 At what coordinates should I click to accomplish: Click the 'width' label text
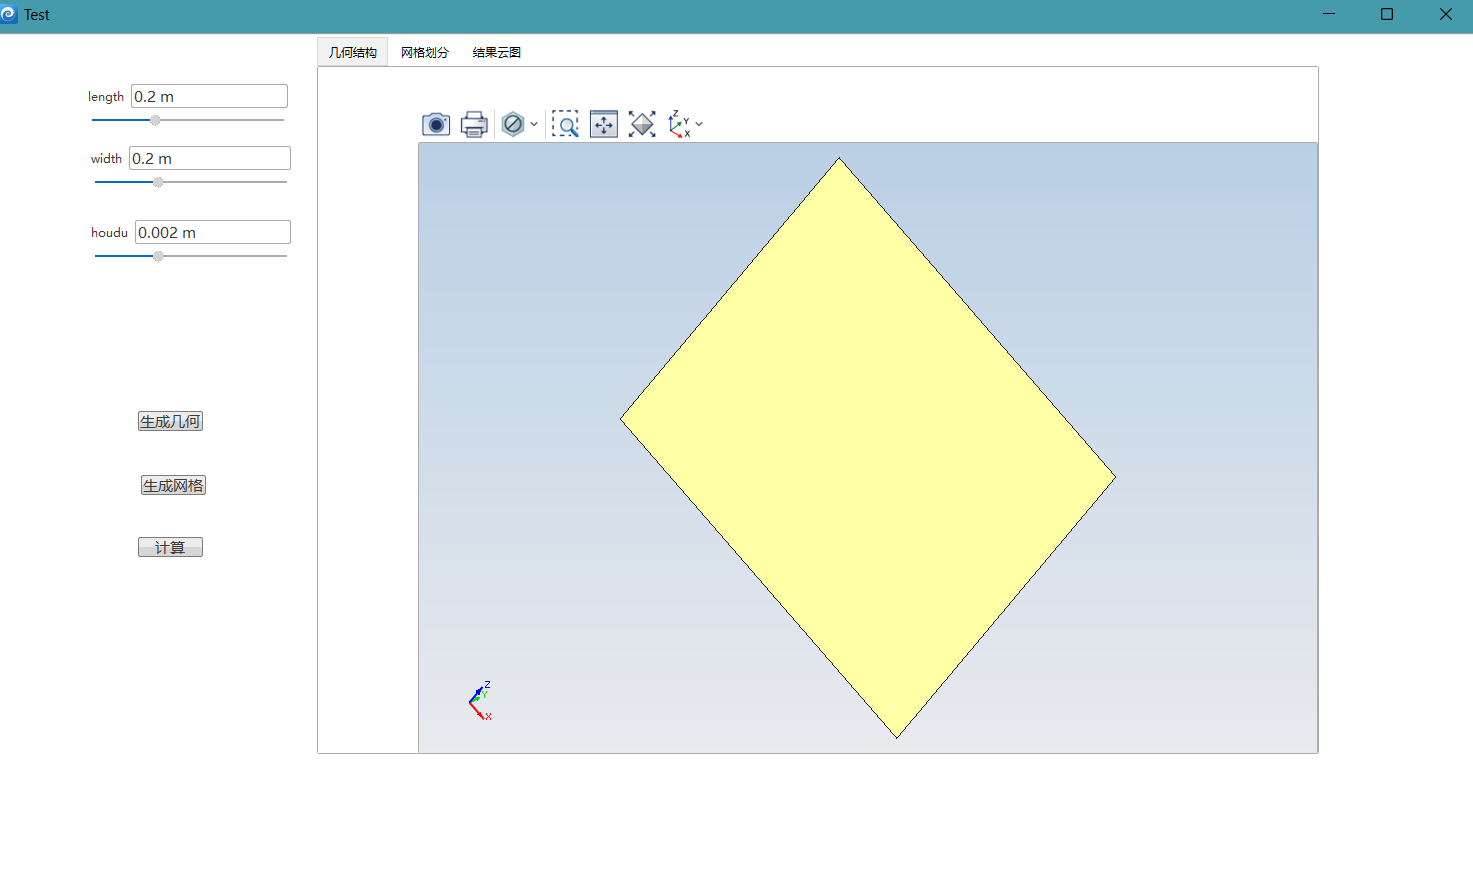tap(106, 159)
